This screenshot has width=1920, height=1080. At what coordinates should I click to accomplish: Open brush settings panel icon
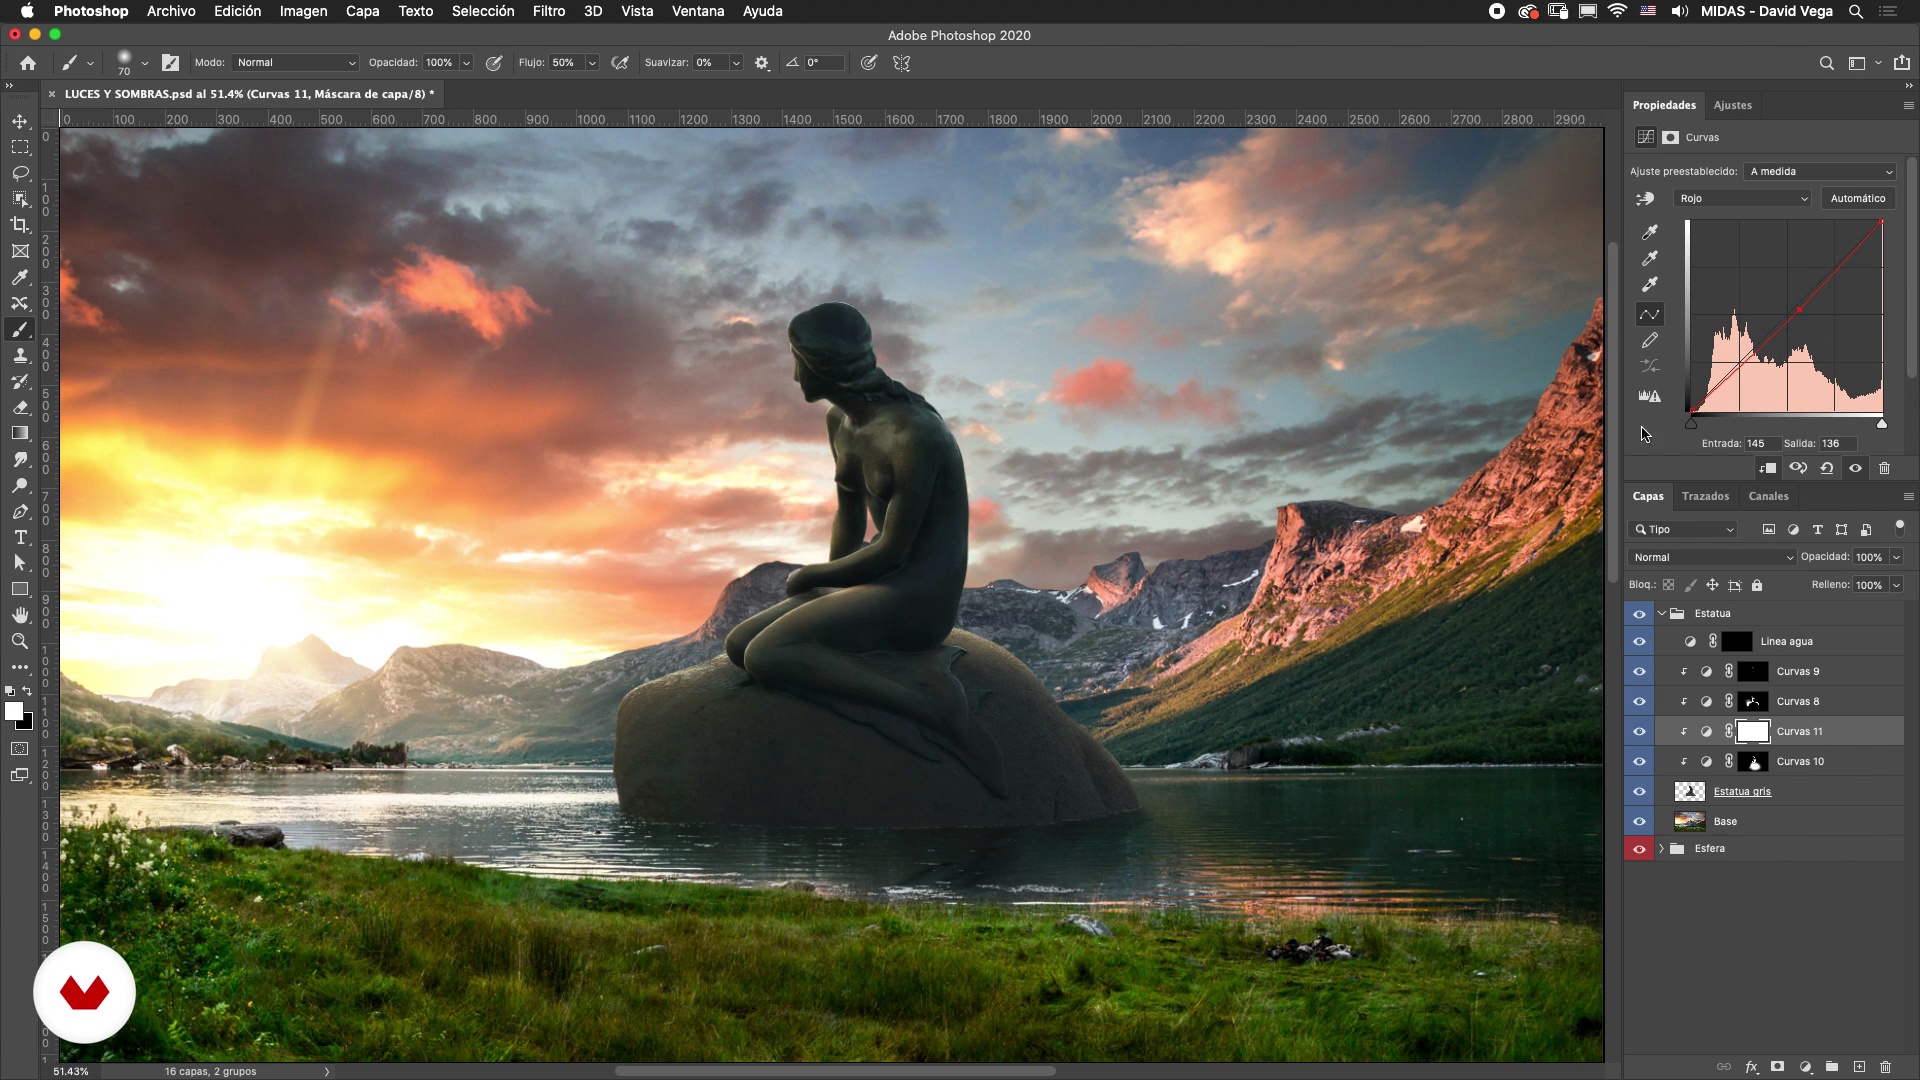point(171,63)
